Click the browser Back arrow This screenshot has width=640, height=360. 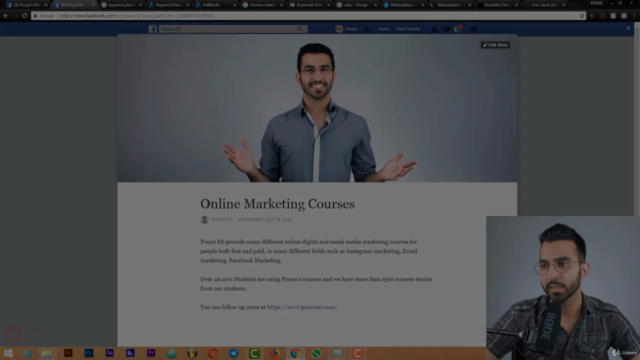(6, 16)
